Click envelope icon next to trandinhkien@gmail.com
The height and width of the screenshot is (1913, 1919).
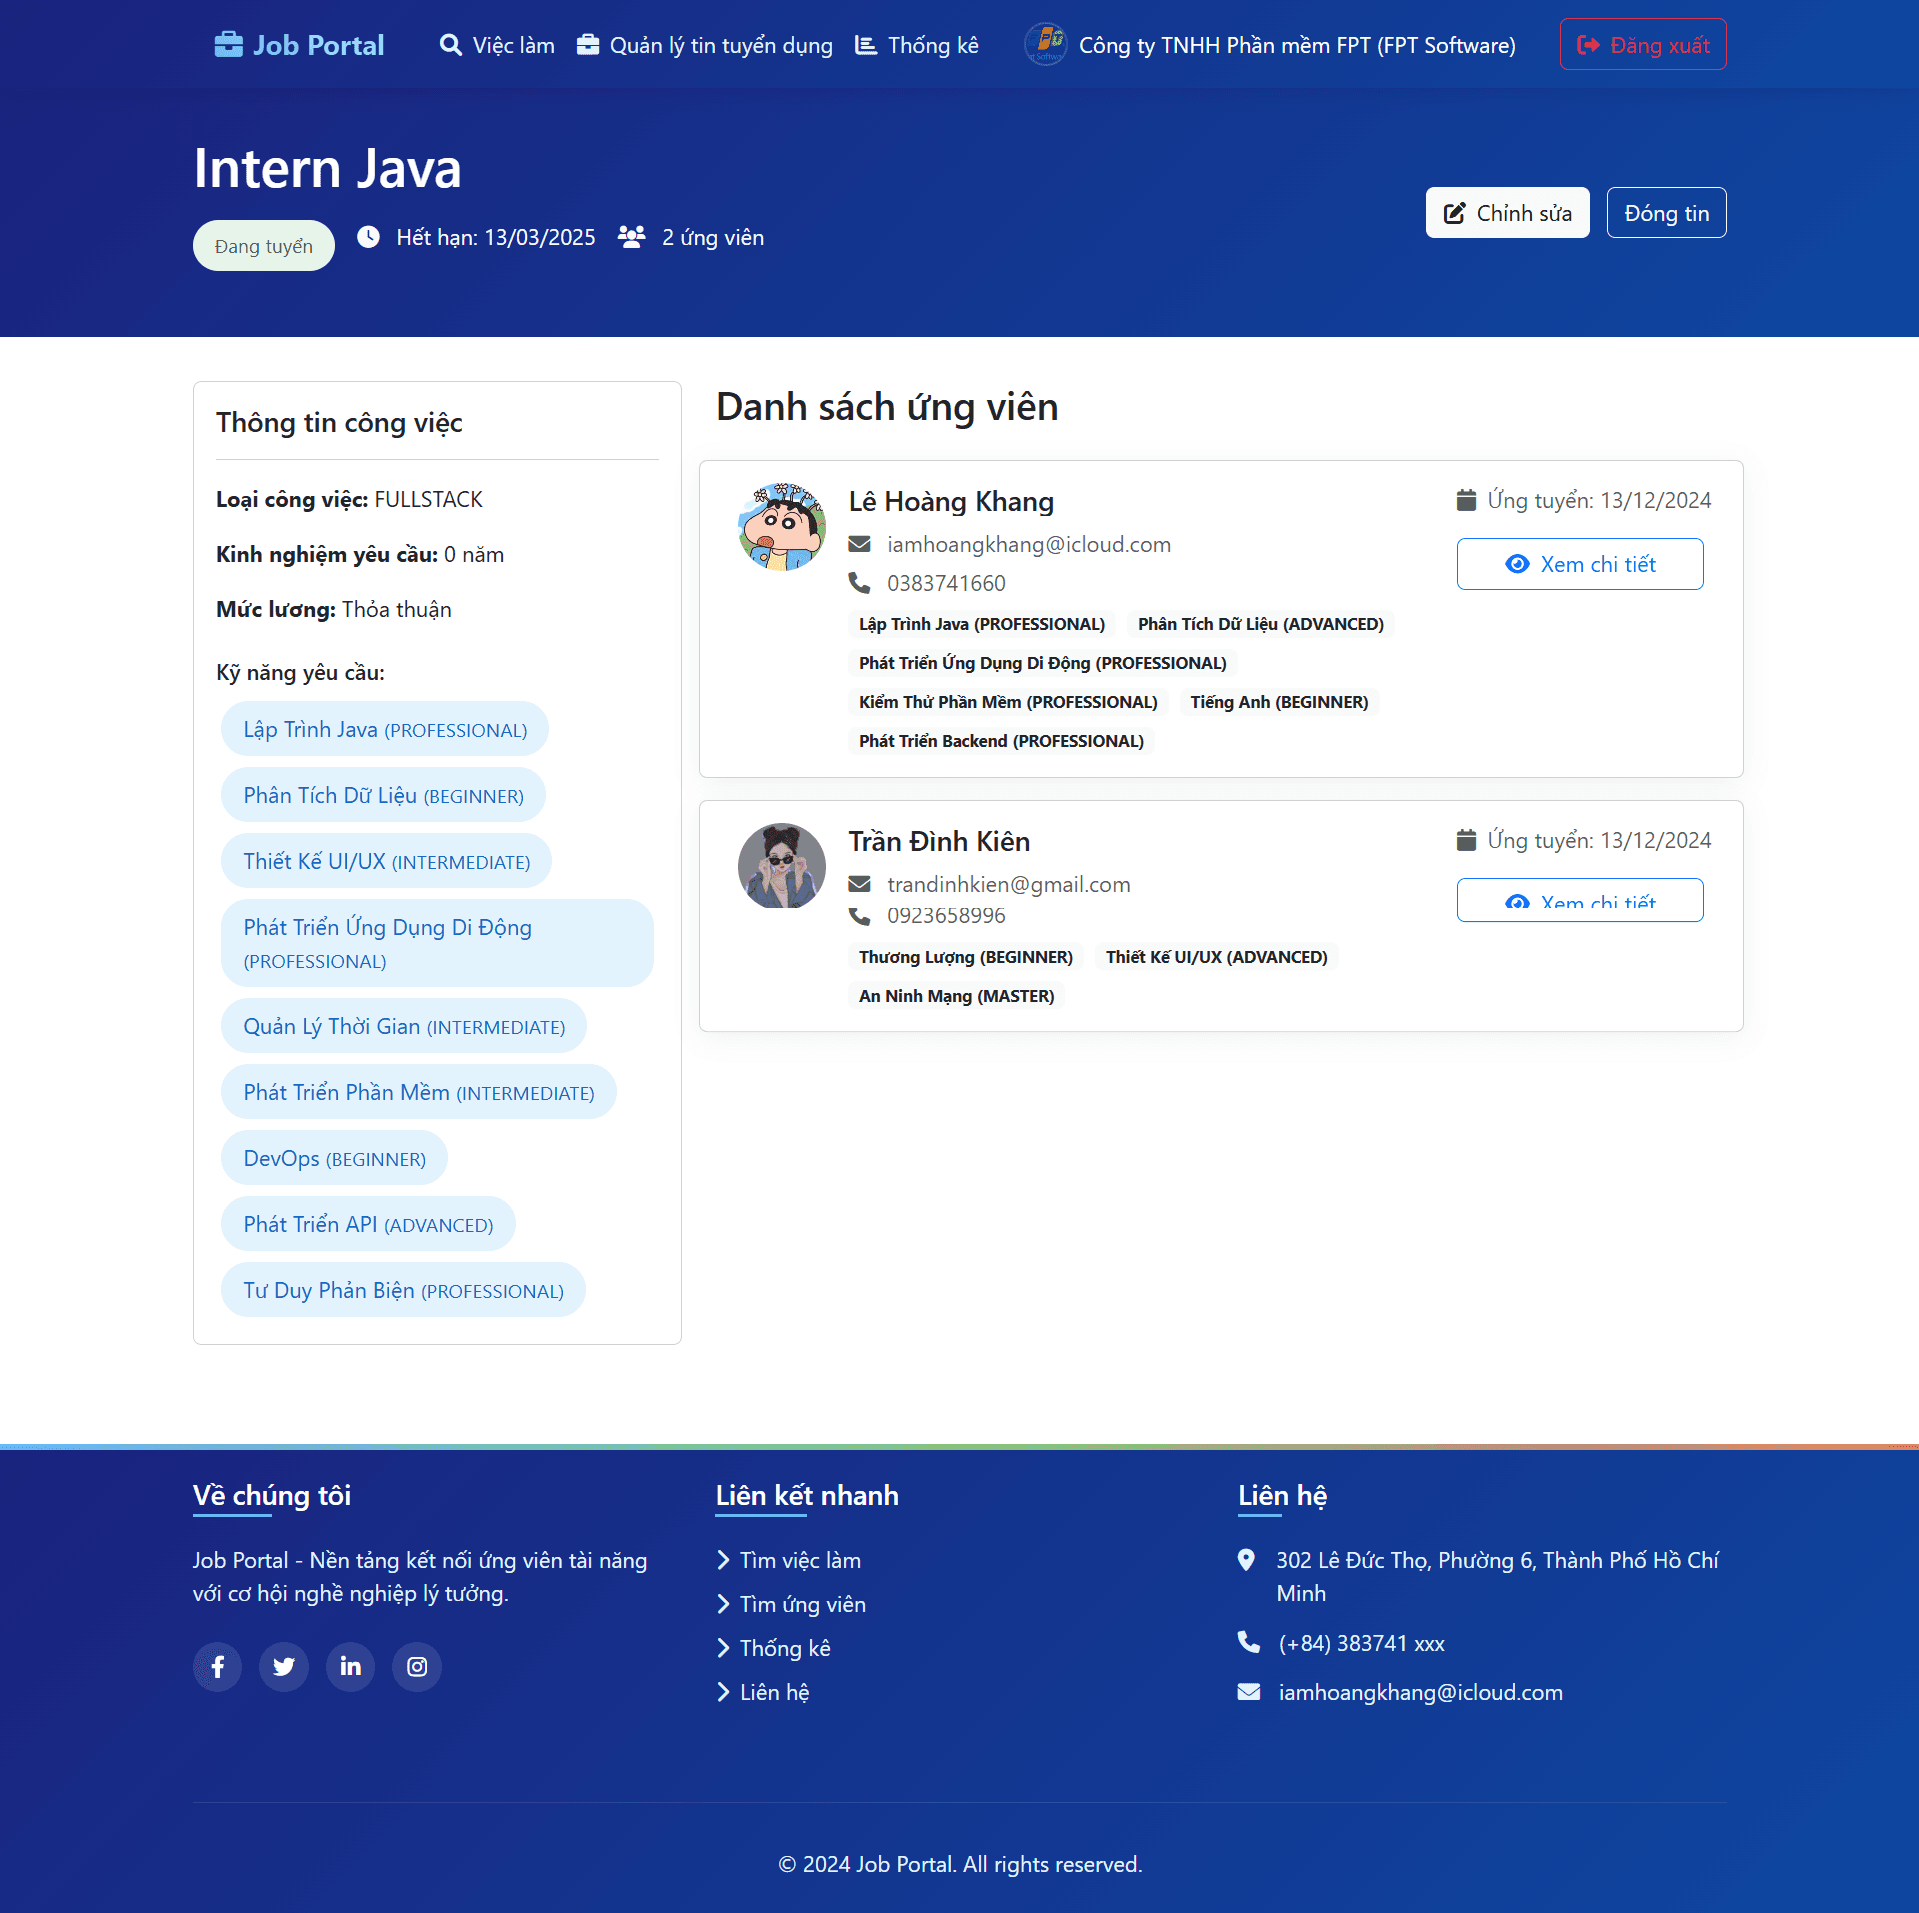click(x=859, y=884)
